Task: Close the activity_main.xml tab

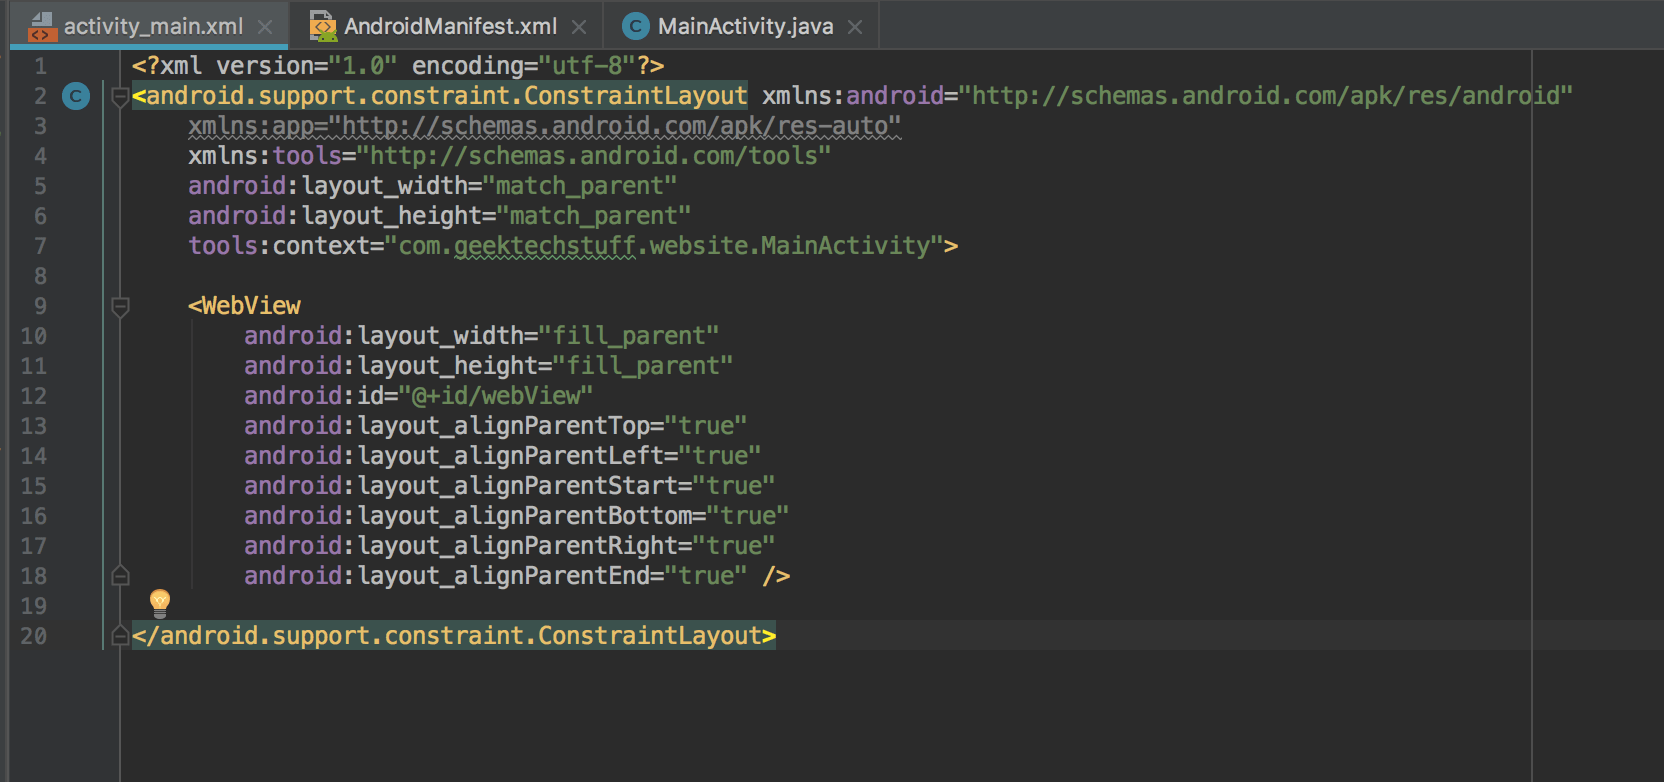Action: pos(265,27)
